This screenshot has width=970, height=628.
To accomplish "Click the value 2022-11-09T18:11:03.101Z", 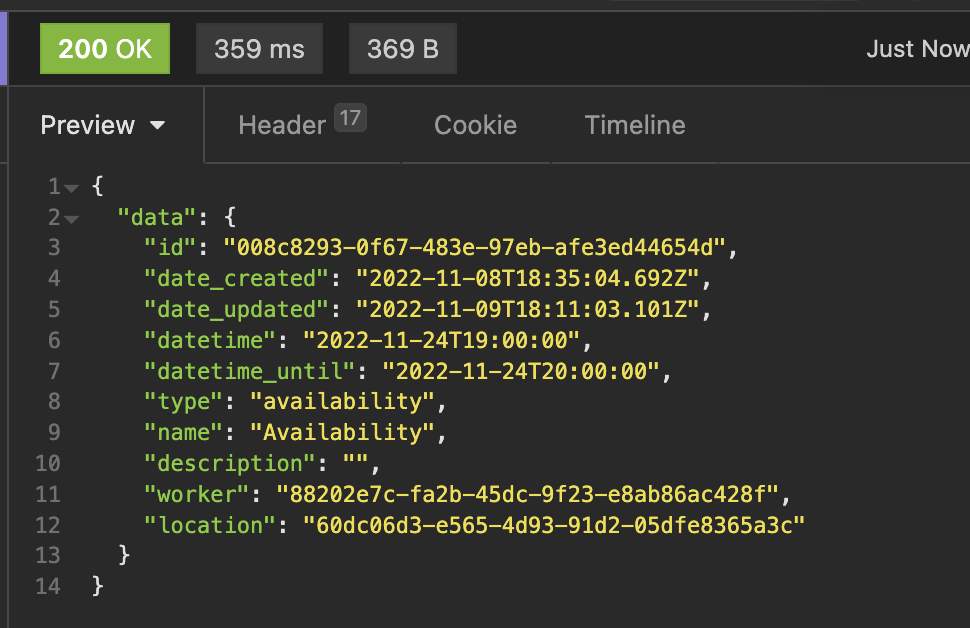I will pyautogui.click(x=528, y=309).
